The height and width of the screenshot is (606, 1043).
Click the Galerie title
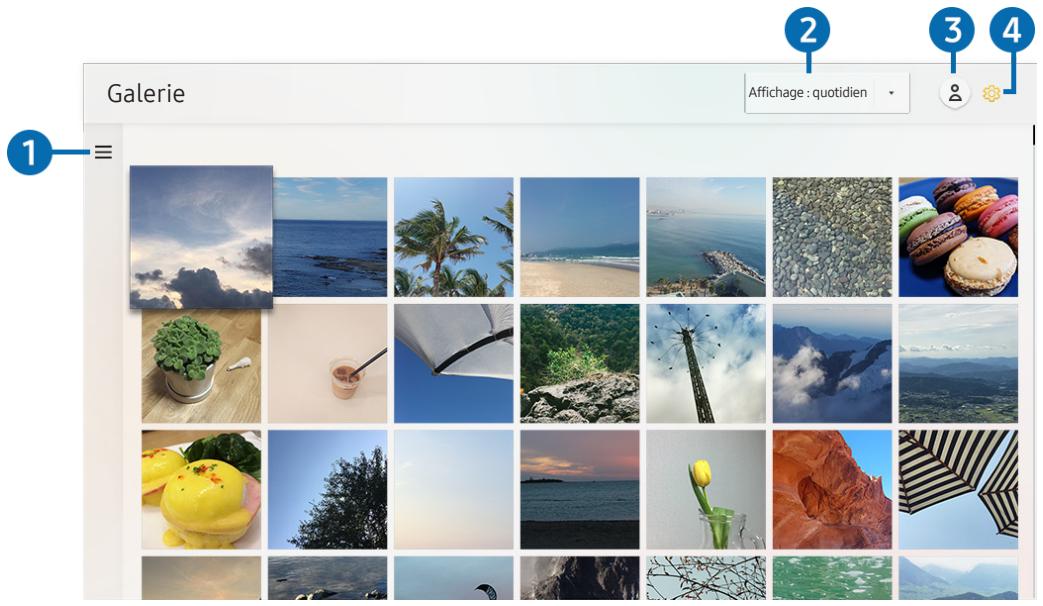point(146,93)
